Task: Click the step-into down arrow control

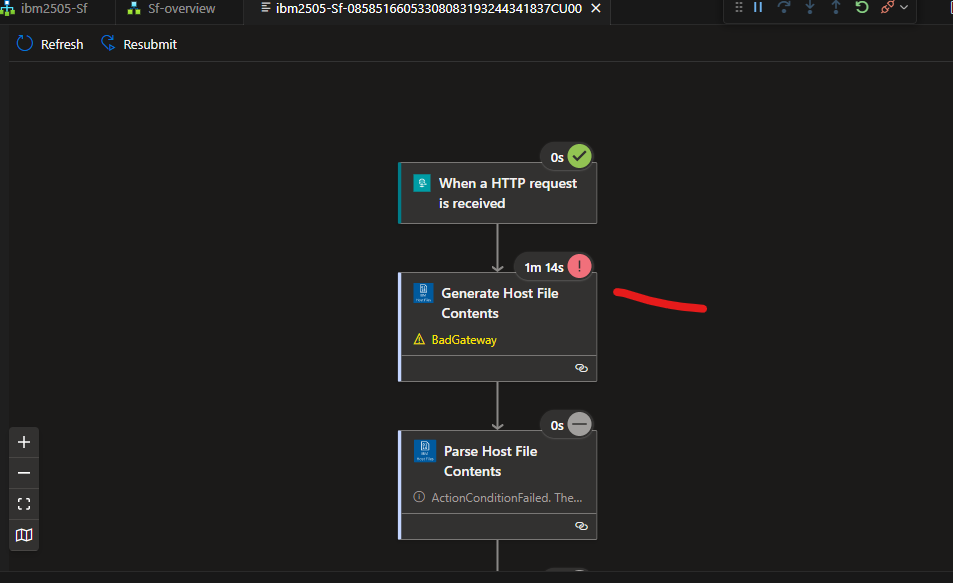Action: tap(810, 7)
